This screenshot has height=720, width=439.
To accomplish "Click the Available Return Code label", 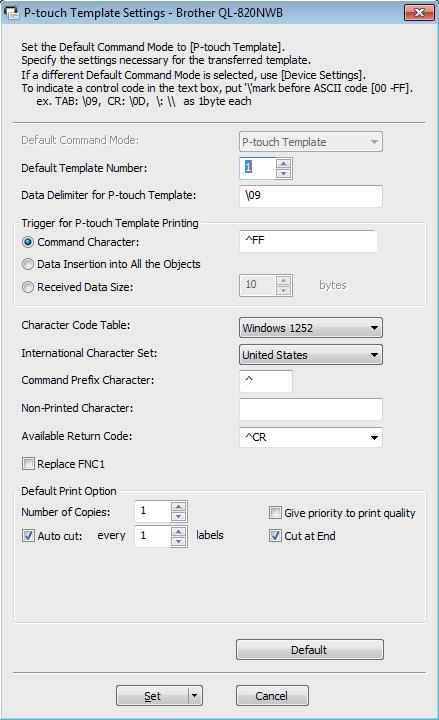I will [x=76, y=436].
